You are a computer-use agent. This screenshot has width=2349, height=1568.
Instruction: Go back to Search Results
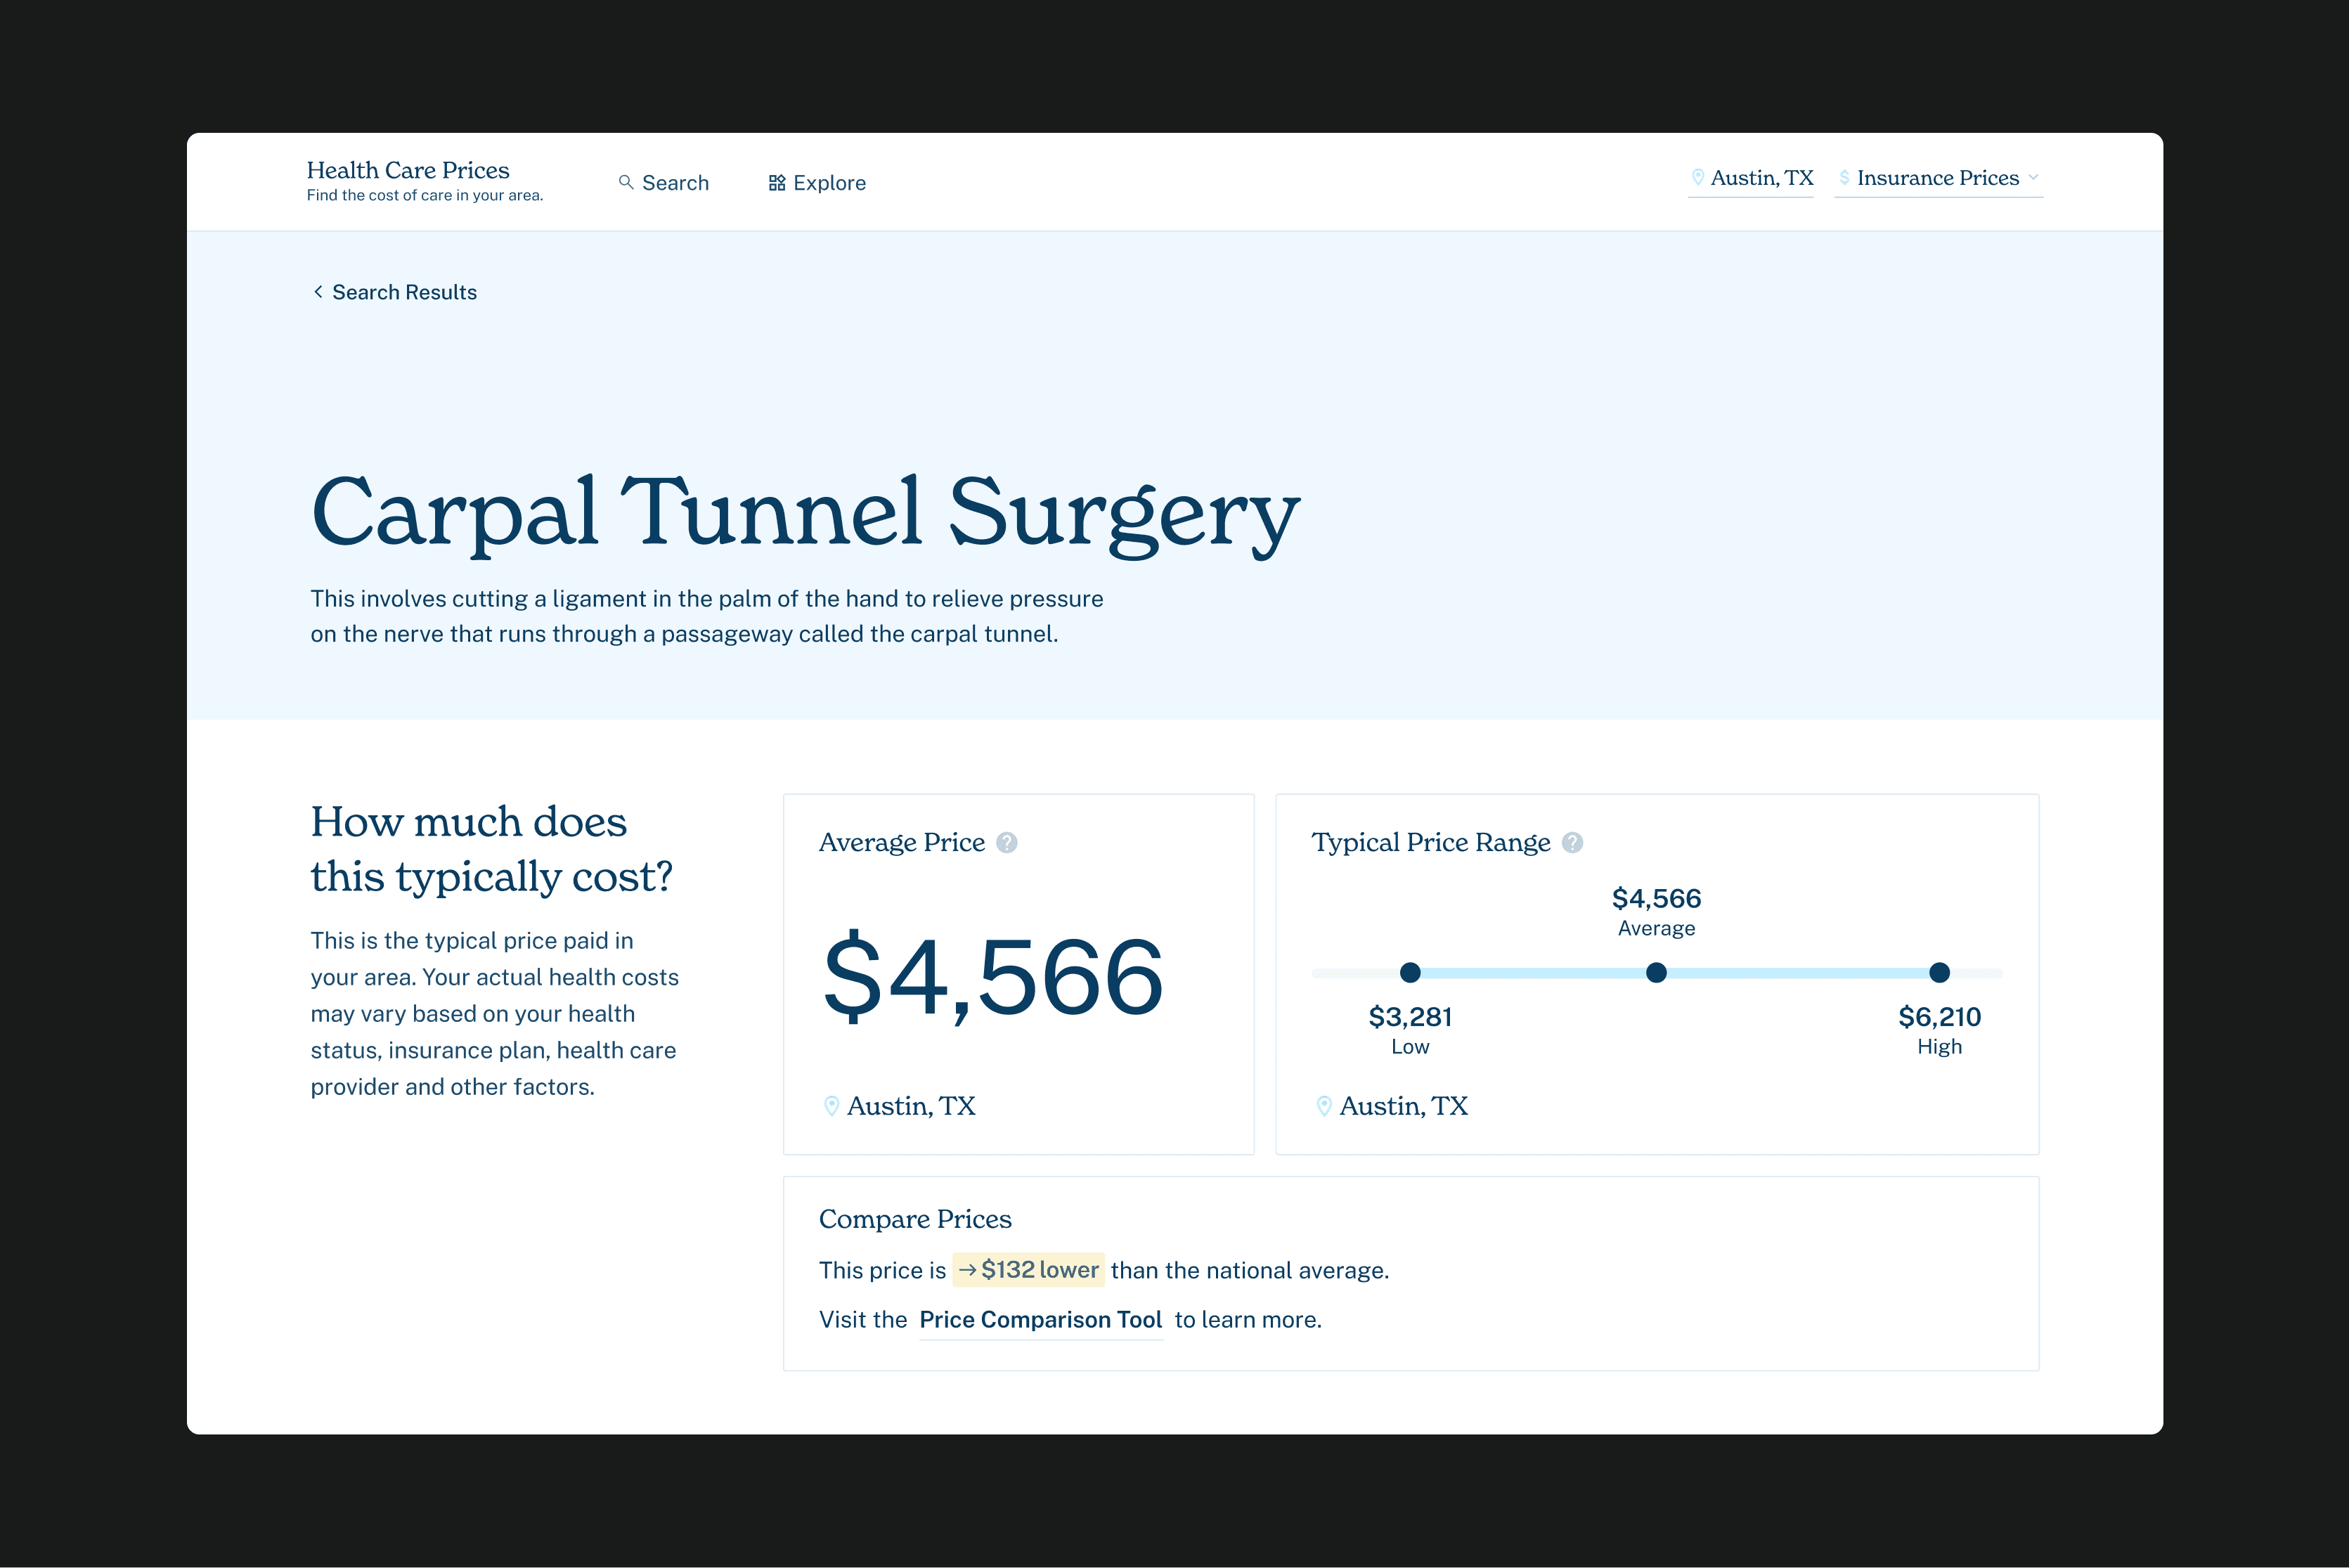pyautogui.click(x=404, y=292)
